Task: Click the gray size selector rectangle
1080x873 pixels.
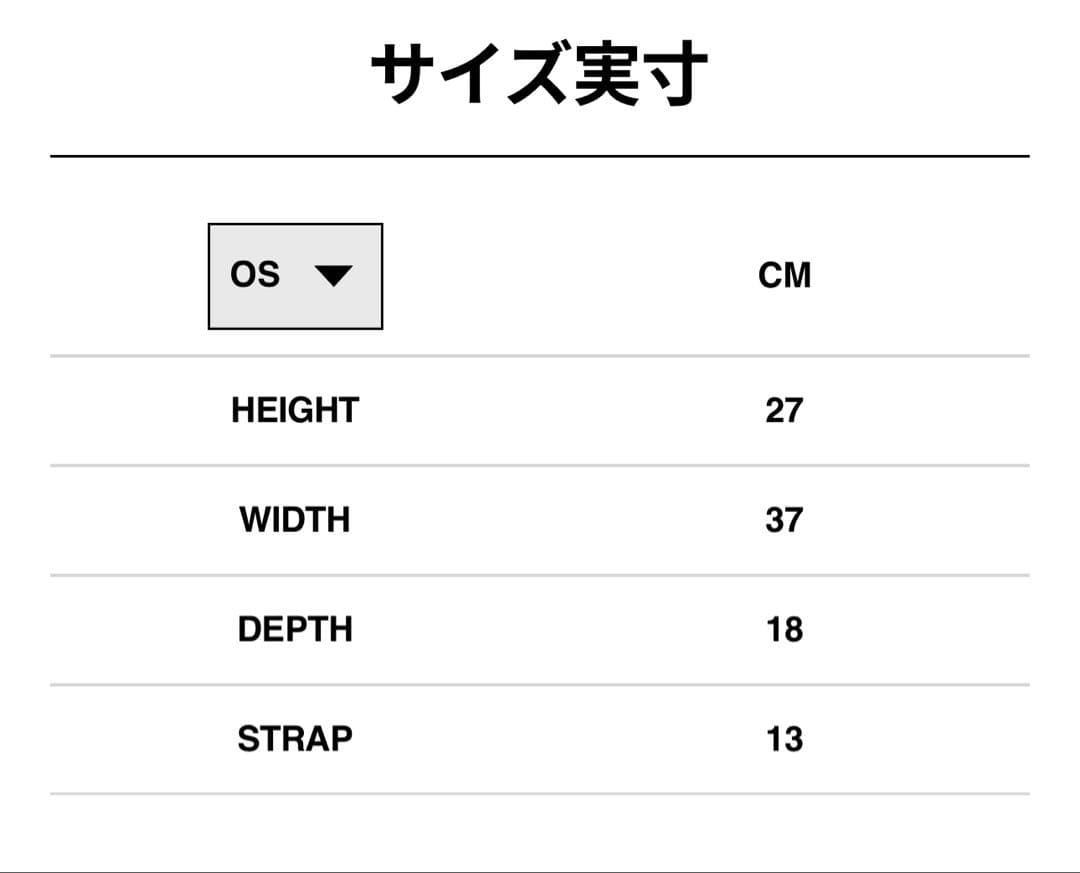Action: tap(295, 275)
